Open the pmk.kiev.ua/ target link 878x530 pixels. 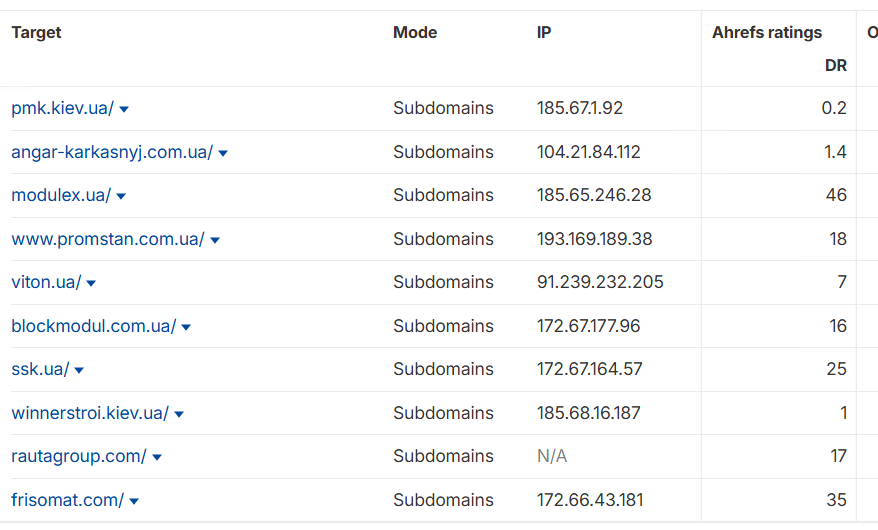63,108
